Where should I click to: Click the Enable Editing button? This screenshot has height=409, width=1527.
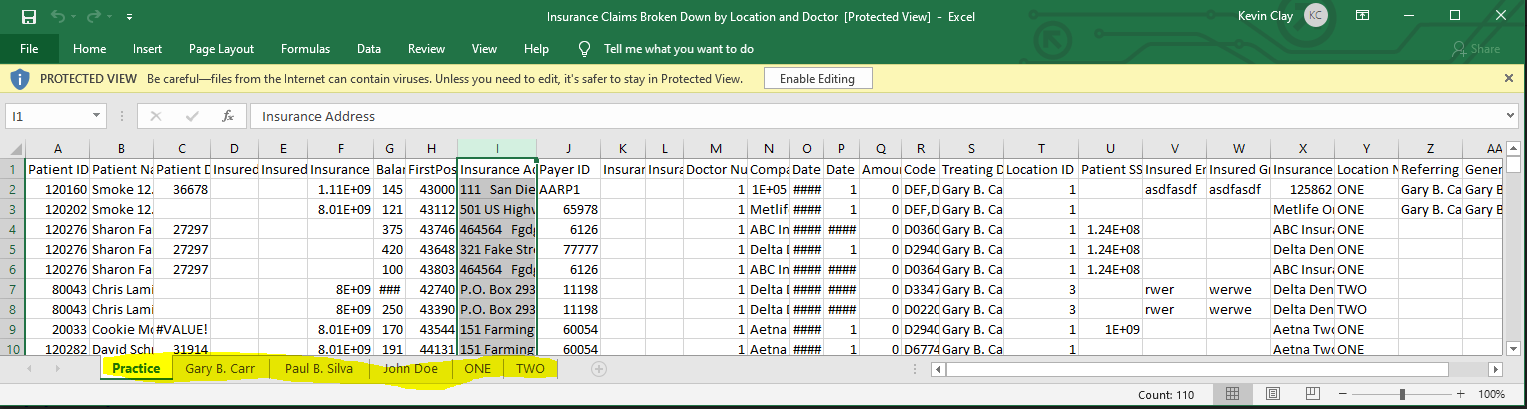(x=817, y=78)
